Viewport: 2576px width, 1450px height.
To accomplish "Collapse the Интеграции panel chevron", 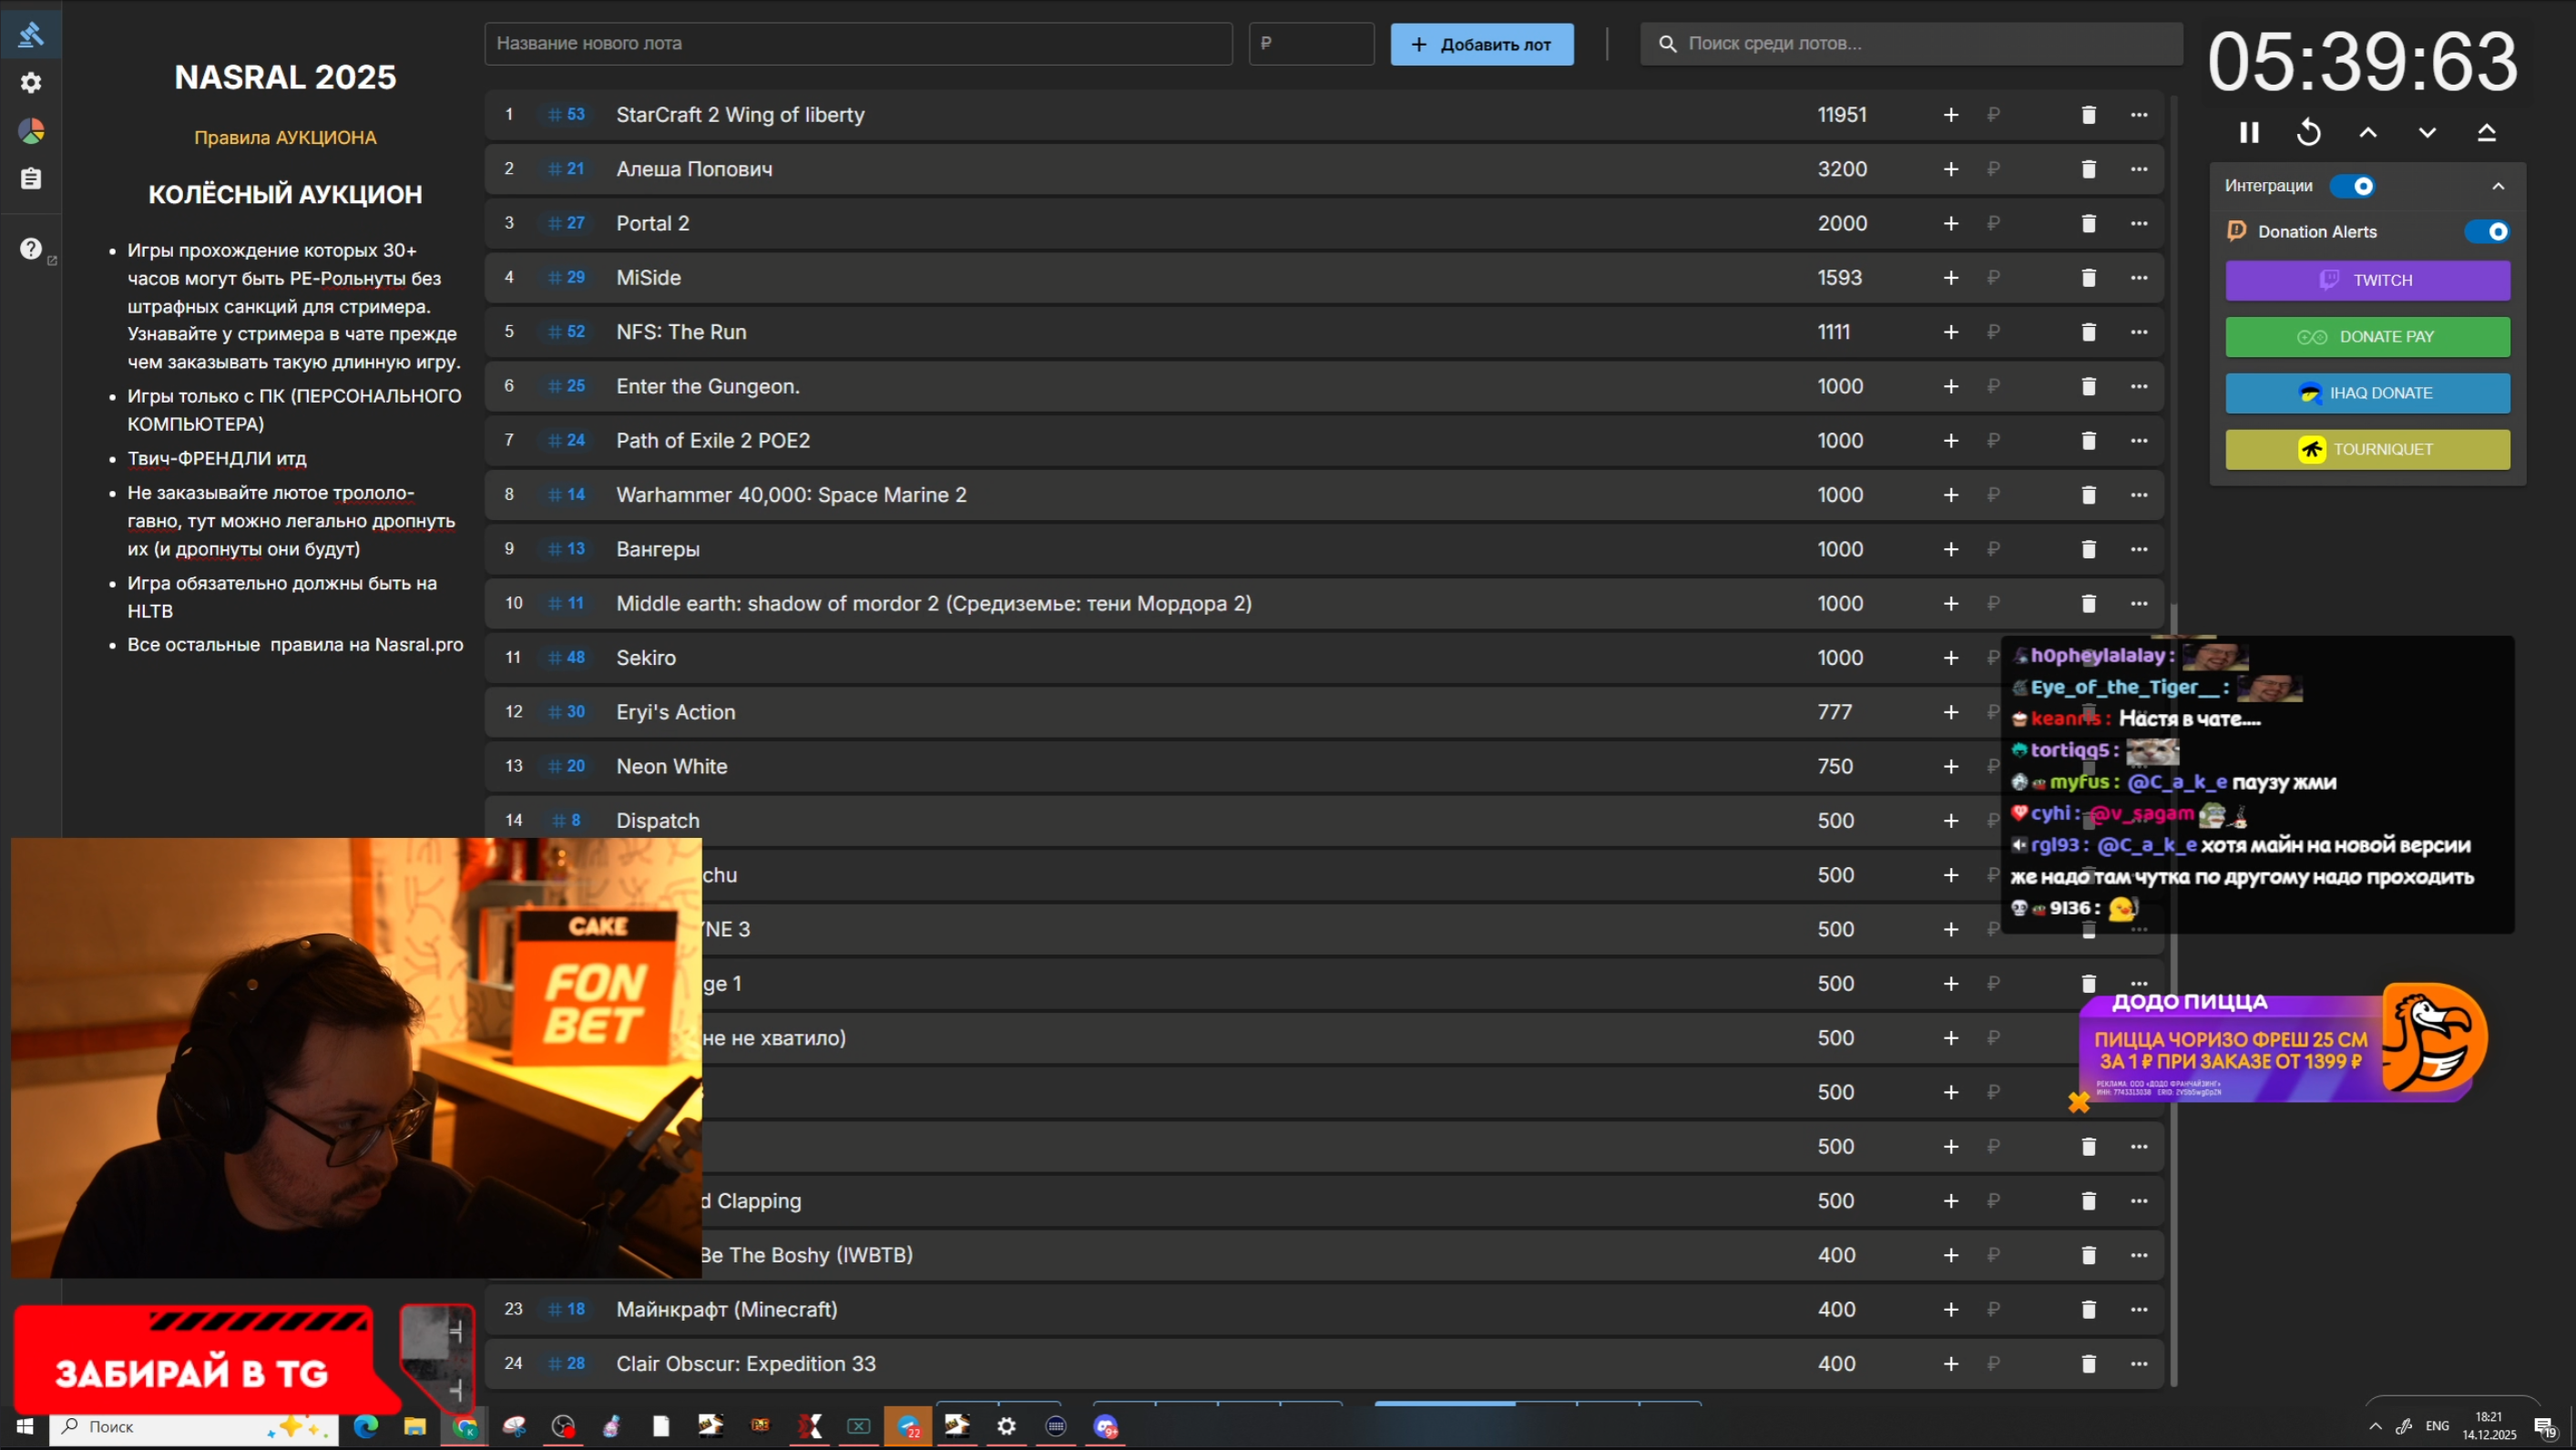I will 2498,186.
